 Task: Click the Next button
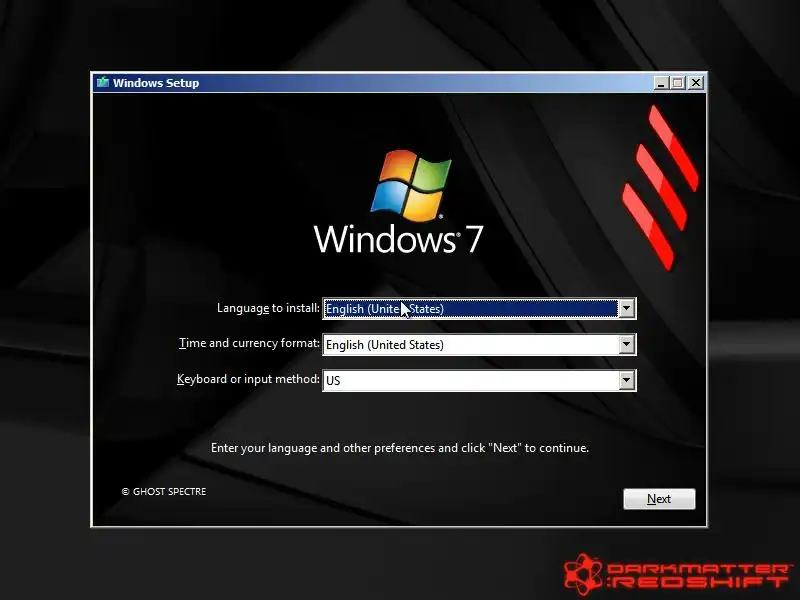[659, 498]
